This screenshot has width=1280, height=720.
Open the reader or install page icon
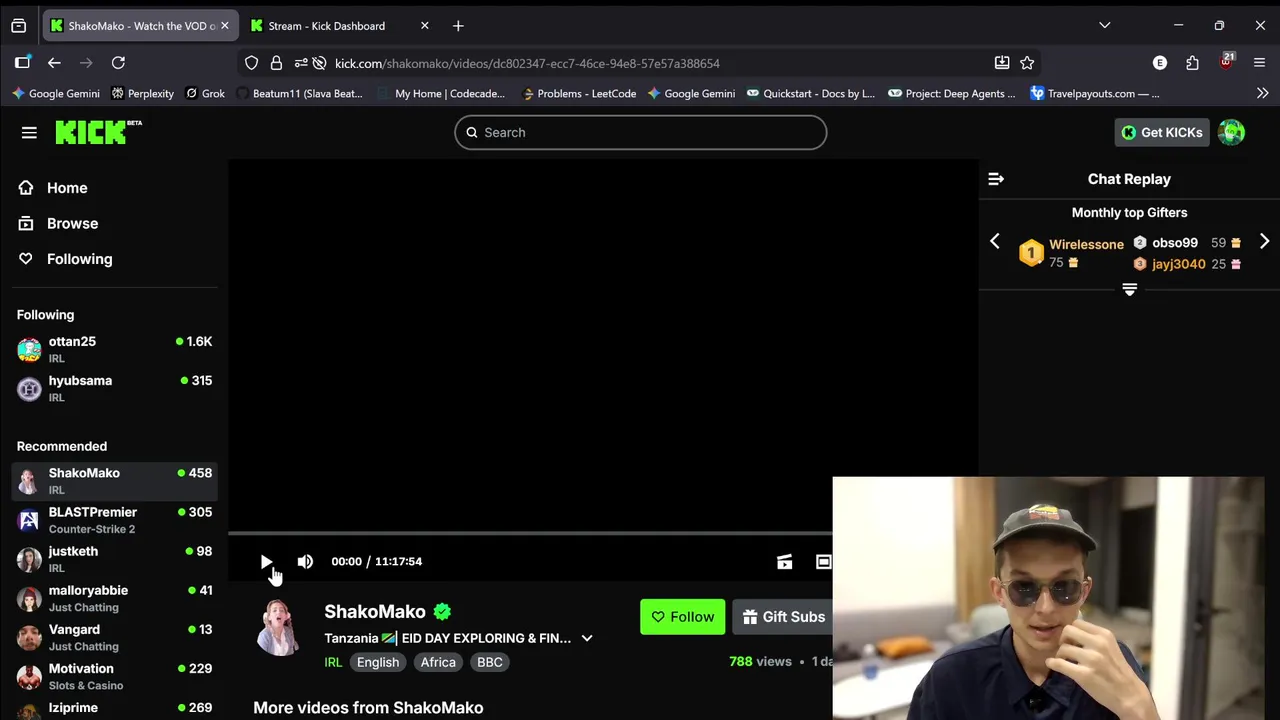[x=1002, y=63]
